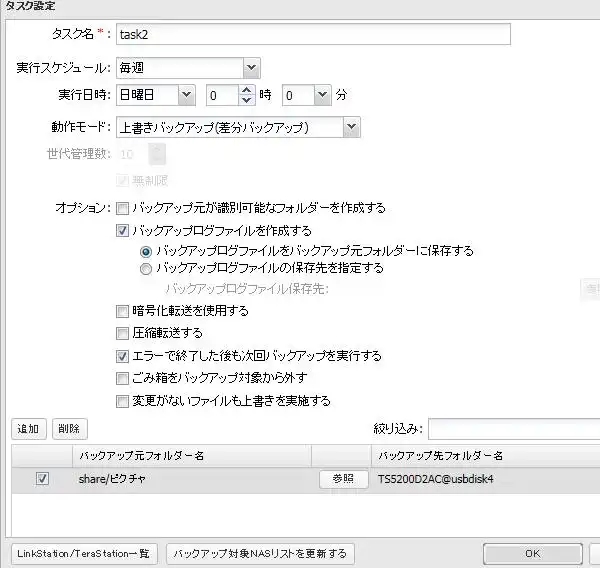Open the minutes dropdown
Viewport: 600px width, 568px height.
click(x=321, y=95)
